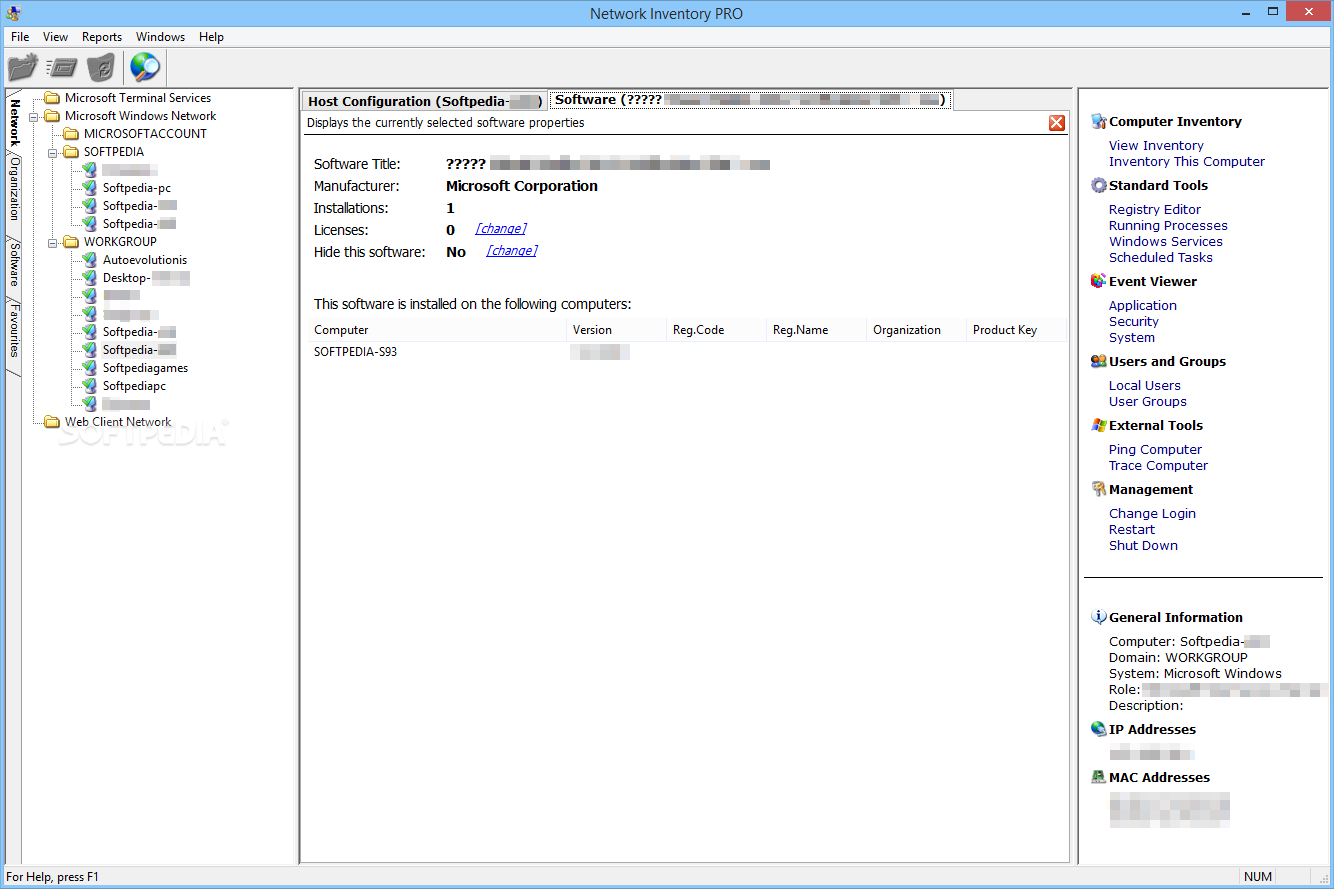Click change link next to Hide this software
The image size is (1334, 889).
click(x=512, y=251)
